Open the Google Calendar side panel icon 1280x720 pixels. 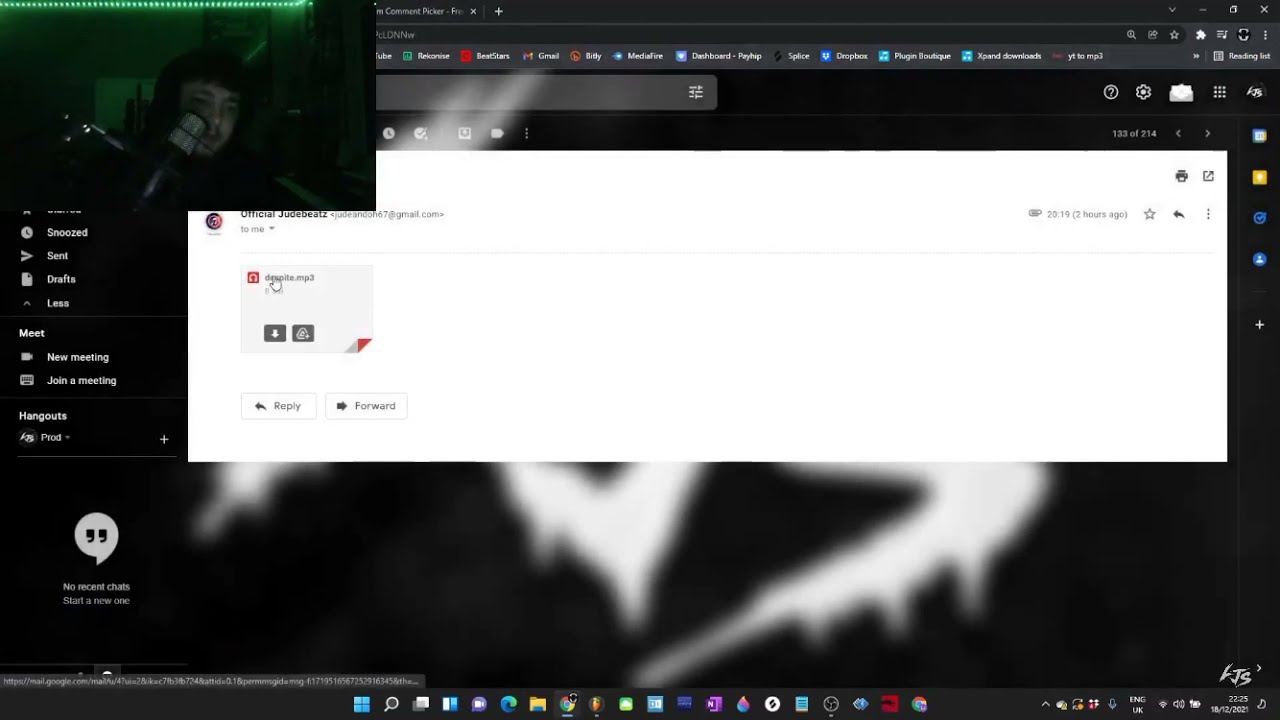[1260, 136]
